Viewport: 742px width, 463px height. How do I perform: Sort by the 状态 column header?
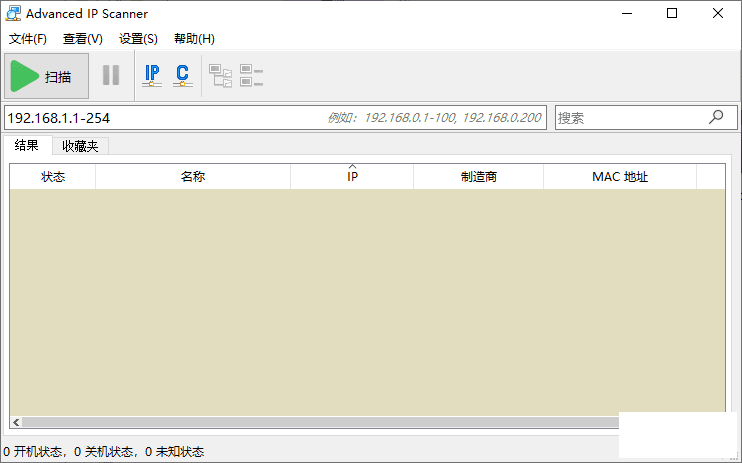coord(53,177)
